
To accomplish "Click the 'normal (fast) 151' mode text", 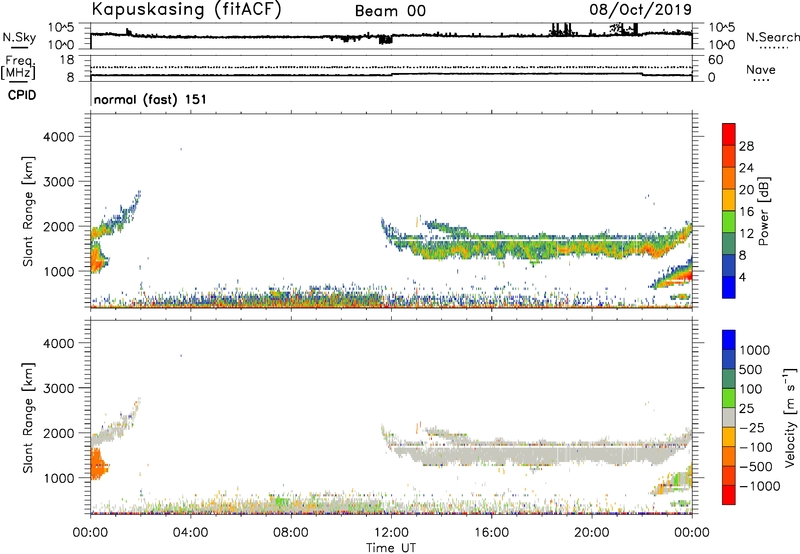I will [x=150, y=99].
